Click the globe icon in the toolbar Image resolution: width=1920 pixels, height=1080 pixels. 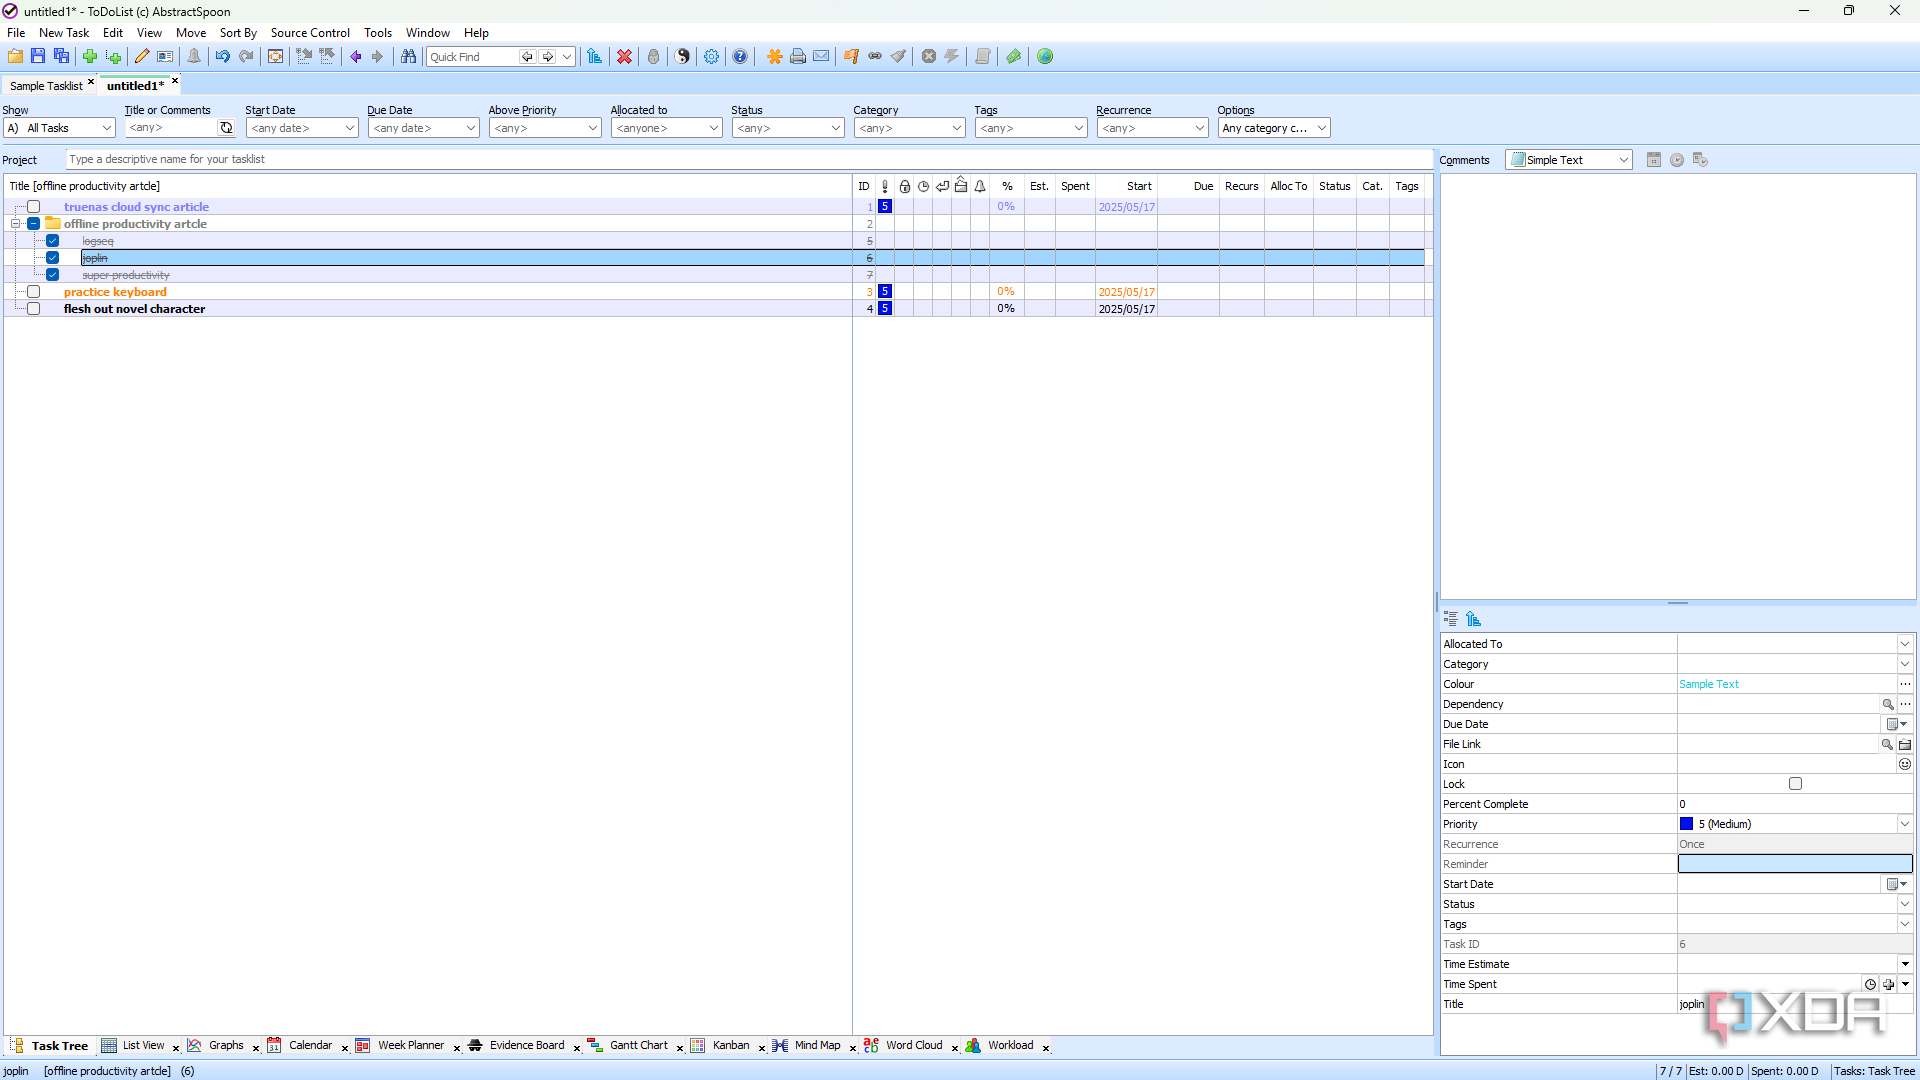coord(1045,57)
